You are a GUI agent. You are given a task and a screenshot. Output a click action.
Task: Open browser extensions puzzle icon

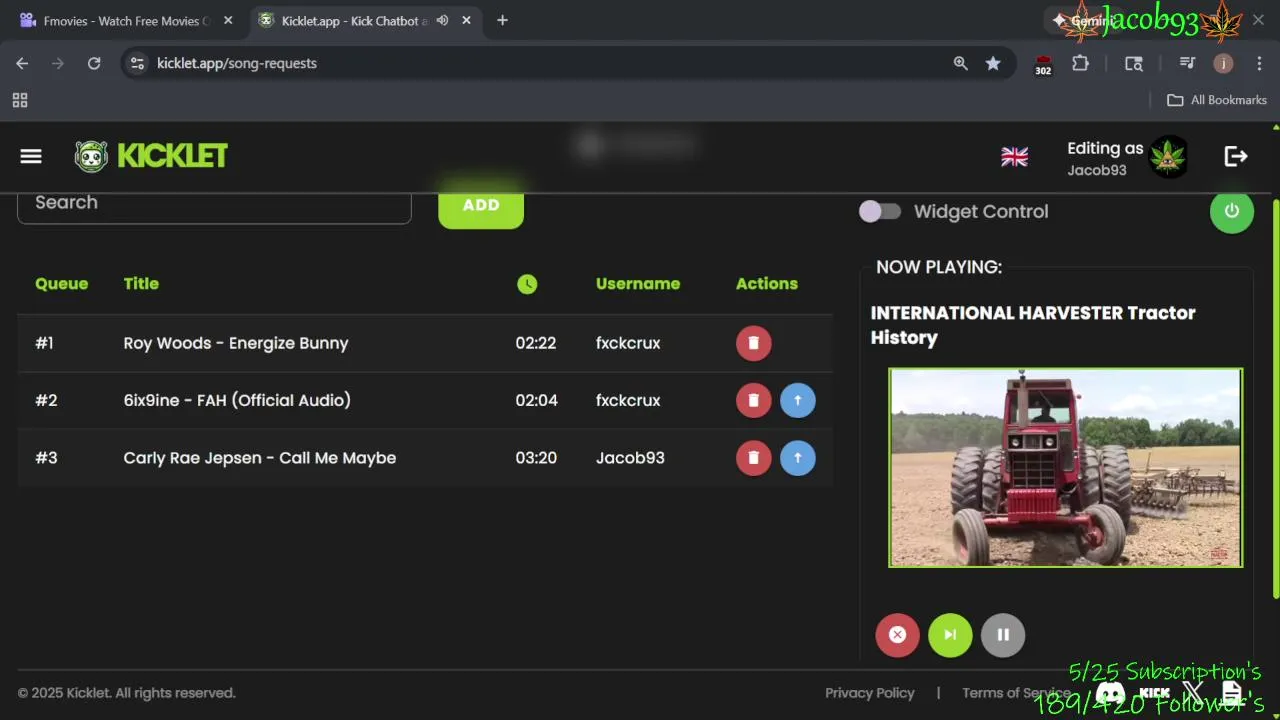(1080, 63)
